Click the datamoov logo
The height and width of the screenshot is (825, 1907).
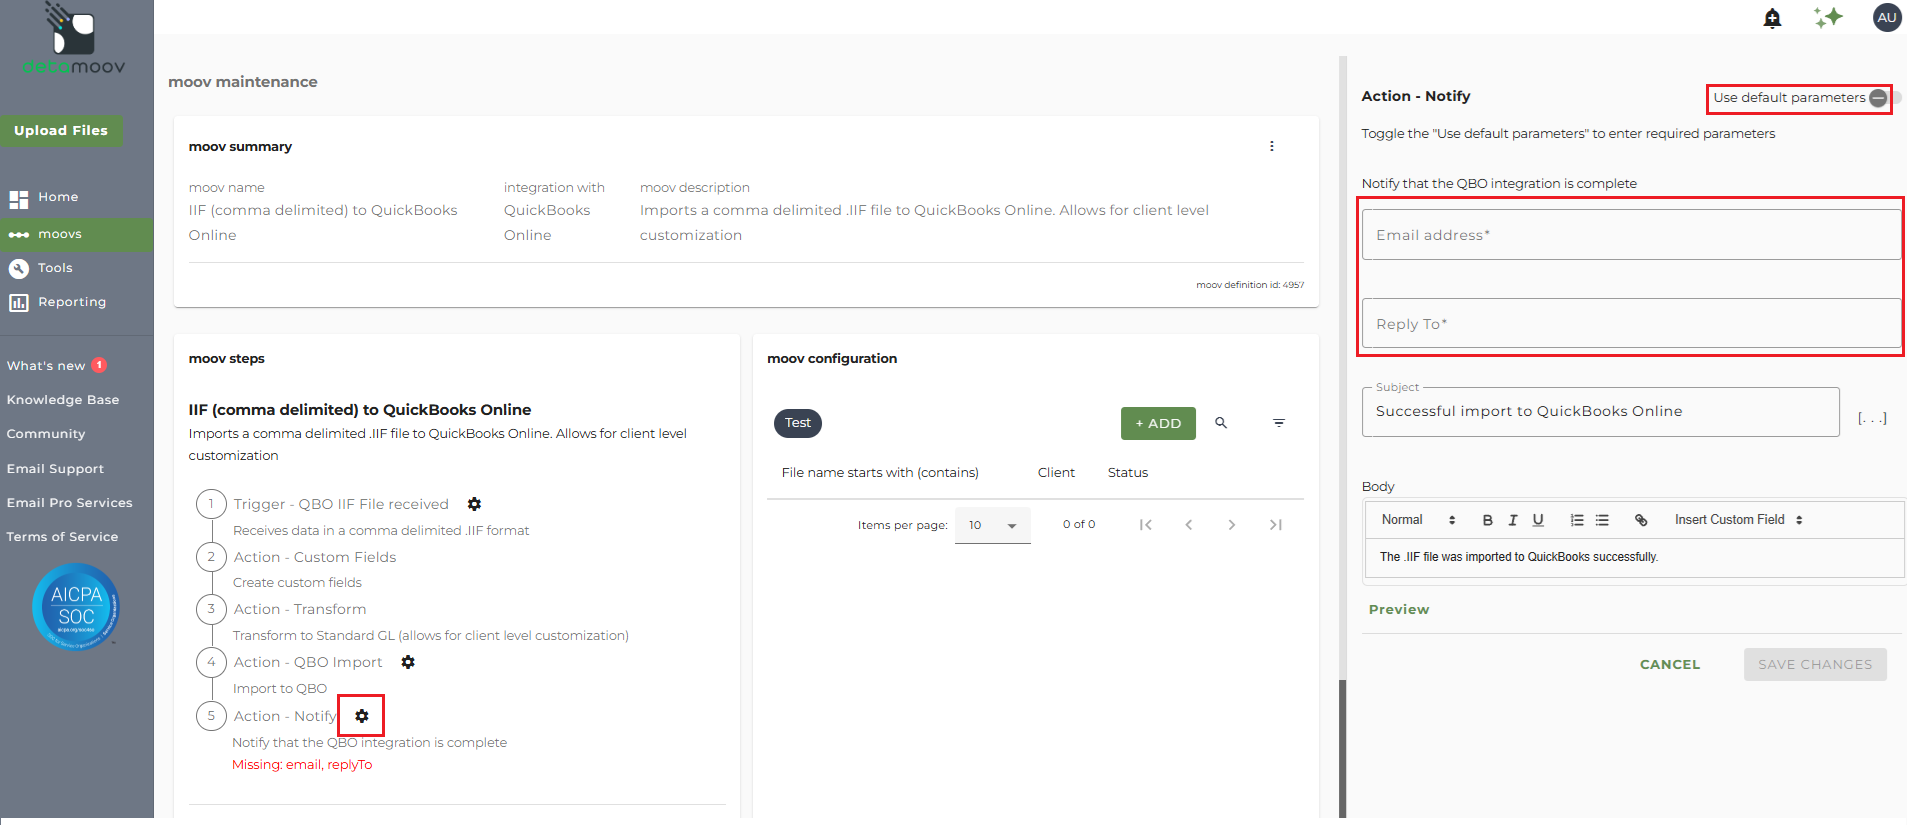(74, 40)
